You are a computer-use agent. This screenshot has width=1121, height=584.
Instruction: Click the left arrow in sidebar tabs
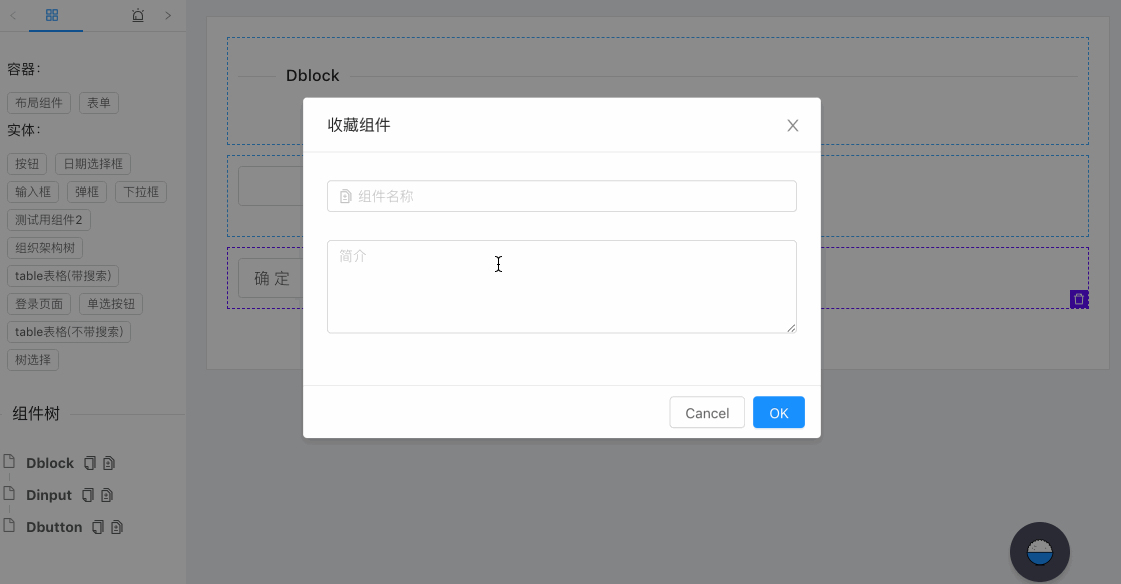click(x=13, y=15)
